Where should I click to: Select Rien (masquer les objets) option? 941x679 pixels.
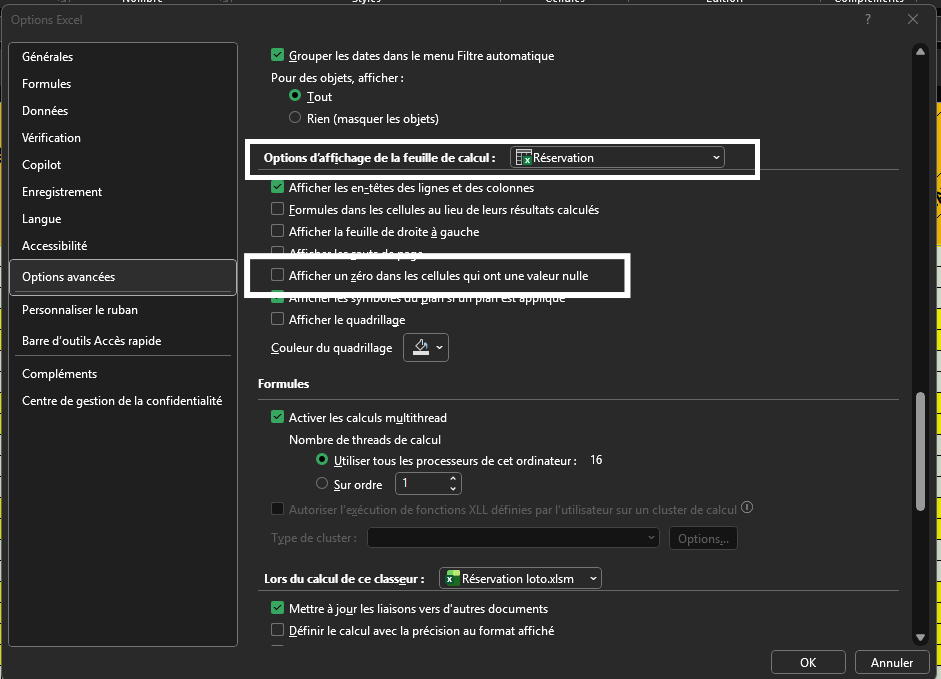click(295, 118)
